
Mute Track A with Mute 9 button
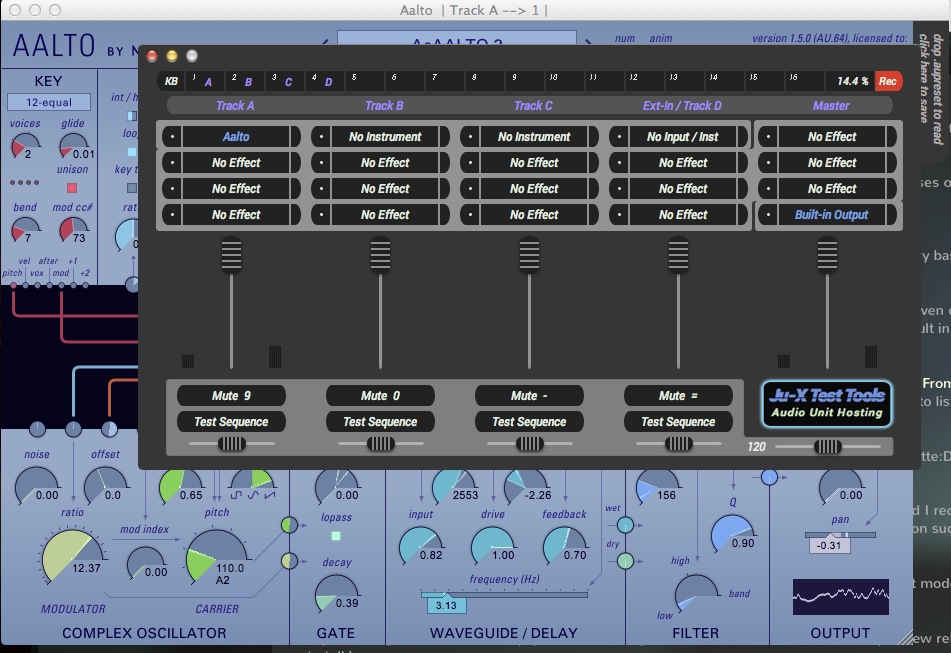(x=231, y=395)
